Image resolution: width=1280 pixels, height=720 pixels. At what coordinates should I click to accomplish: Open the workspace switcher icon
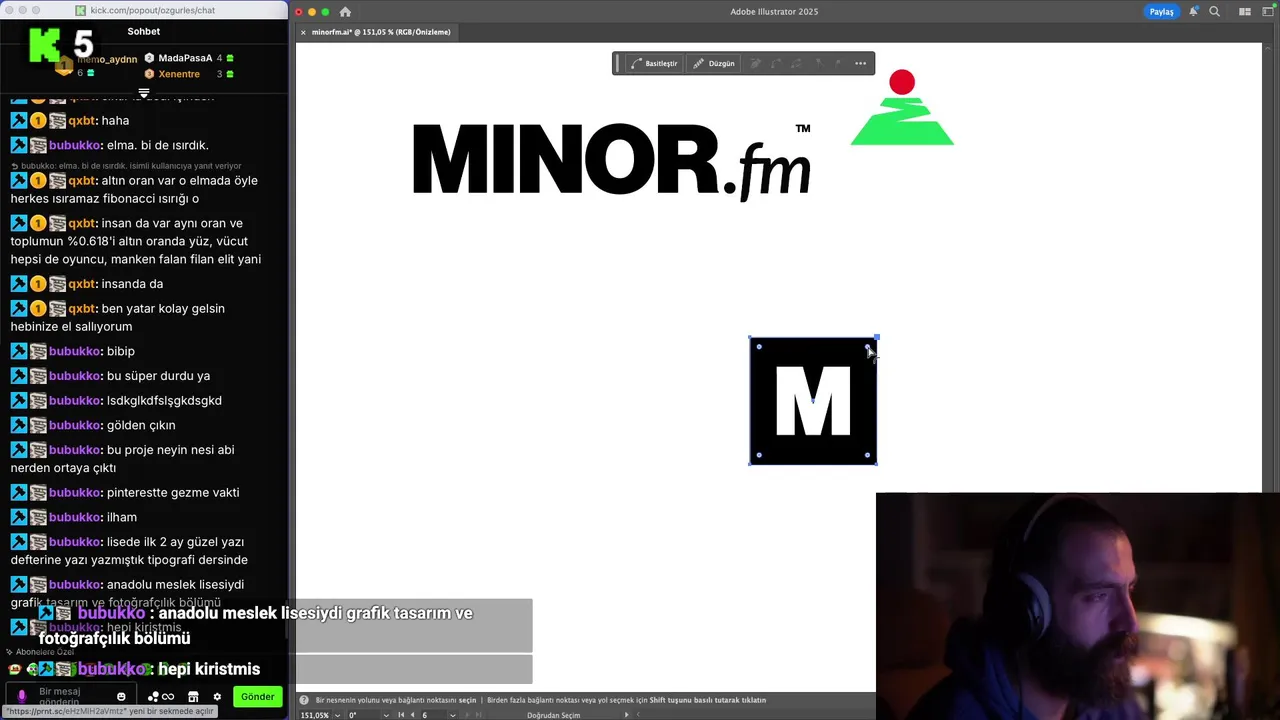(1268, 12)
